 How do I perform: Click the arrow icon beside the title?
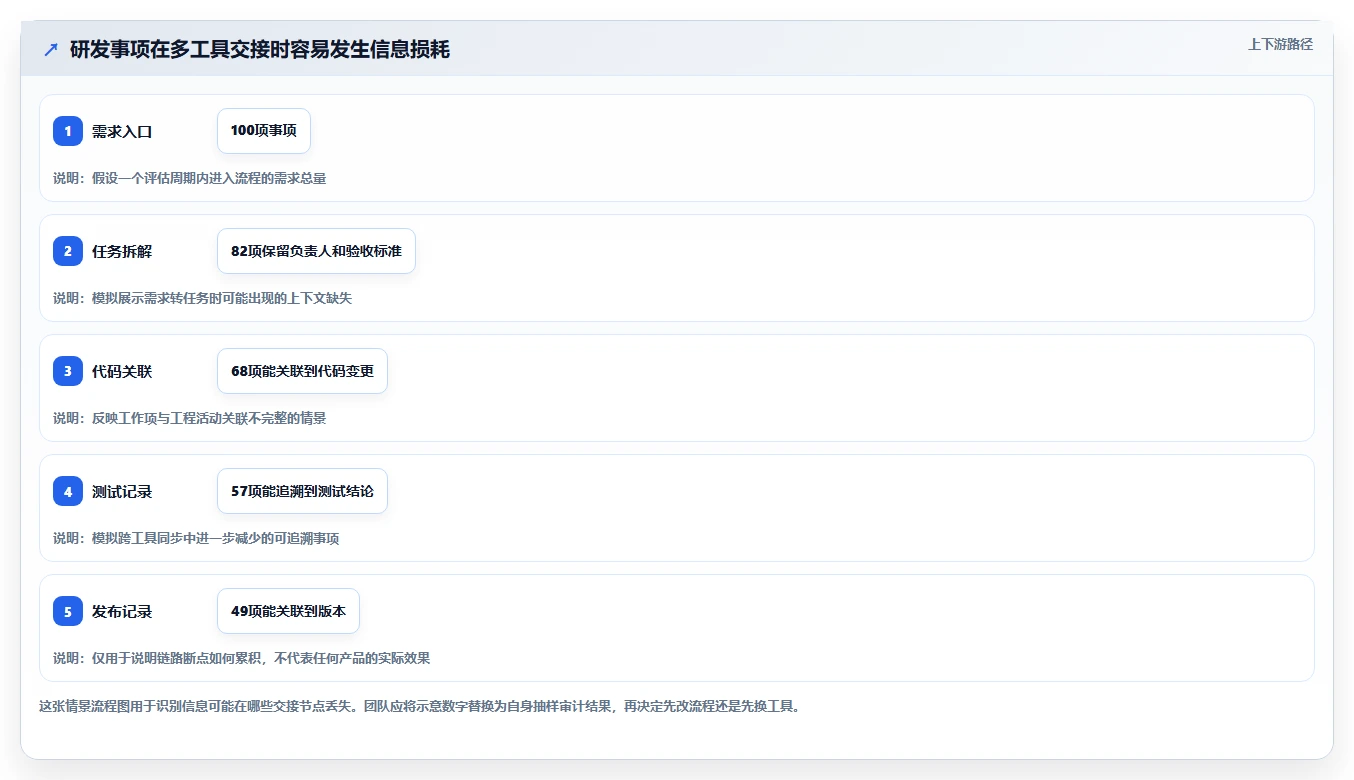(51, 50)
